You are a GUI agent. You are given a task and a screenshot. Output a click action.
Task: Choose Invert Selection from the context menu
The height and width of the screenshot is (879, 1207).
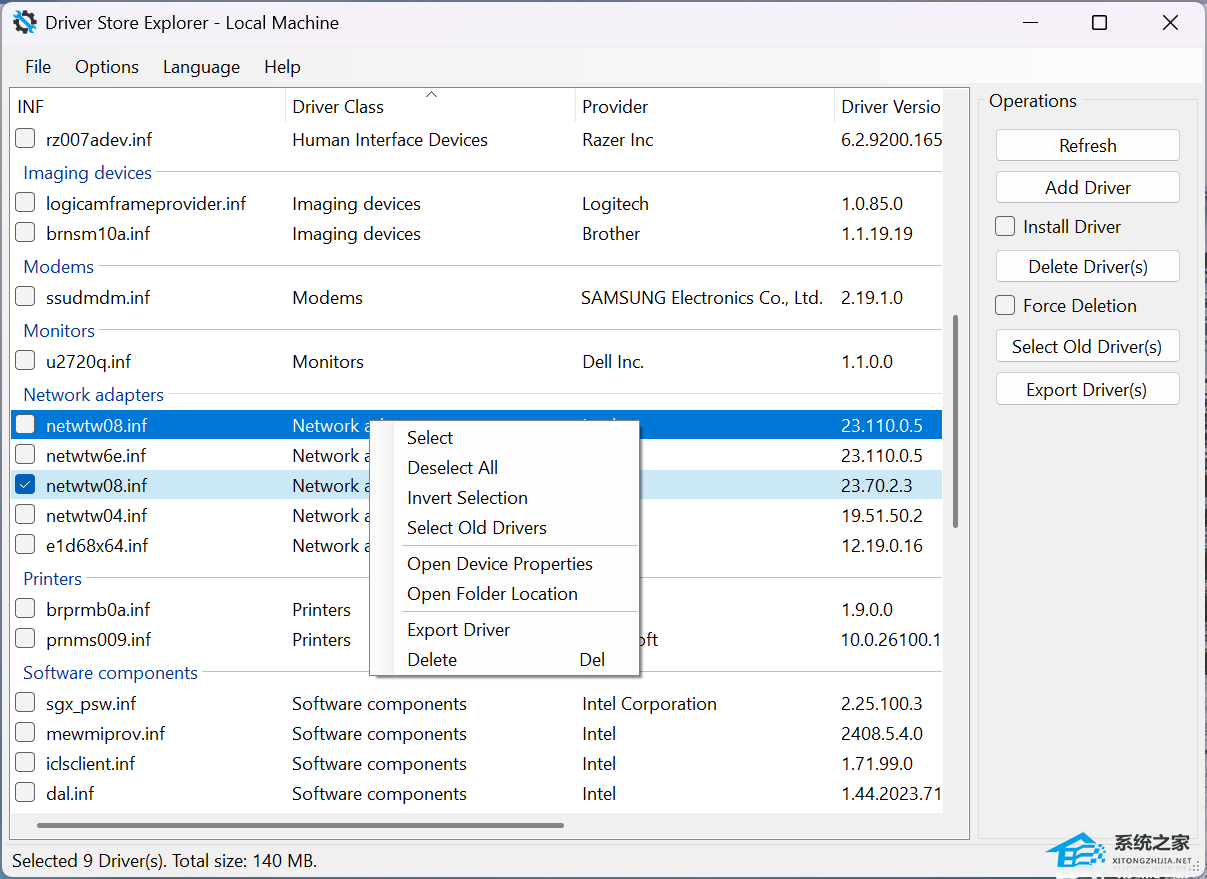coord(467,498)
